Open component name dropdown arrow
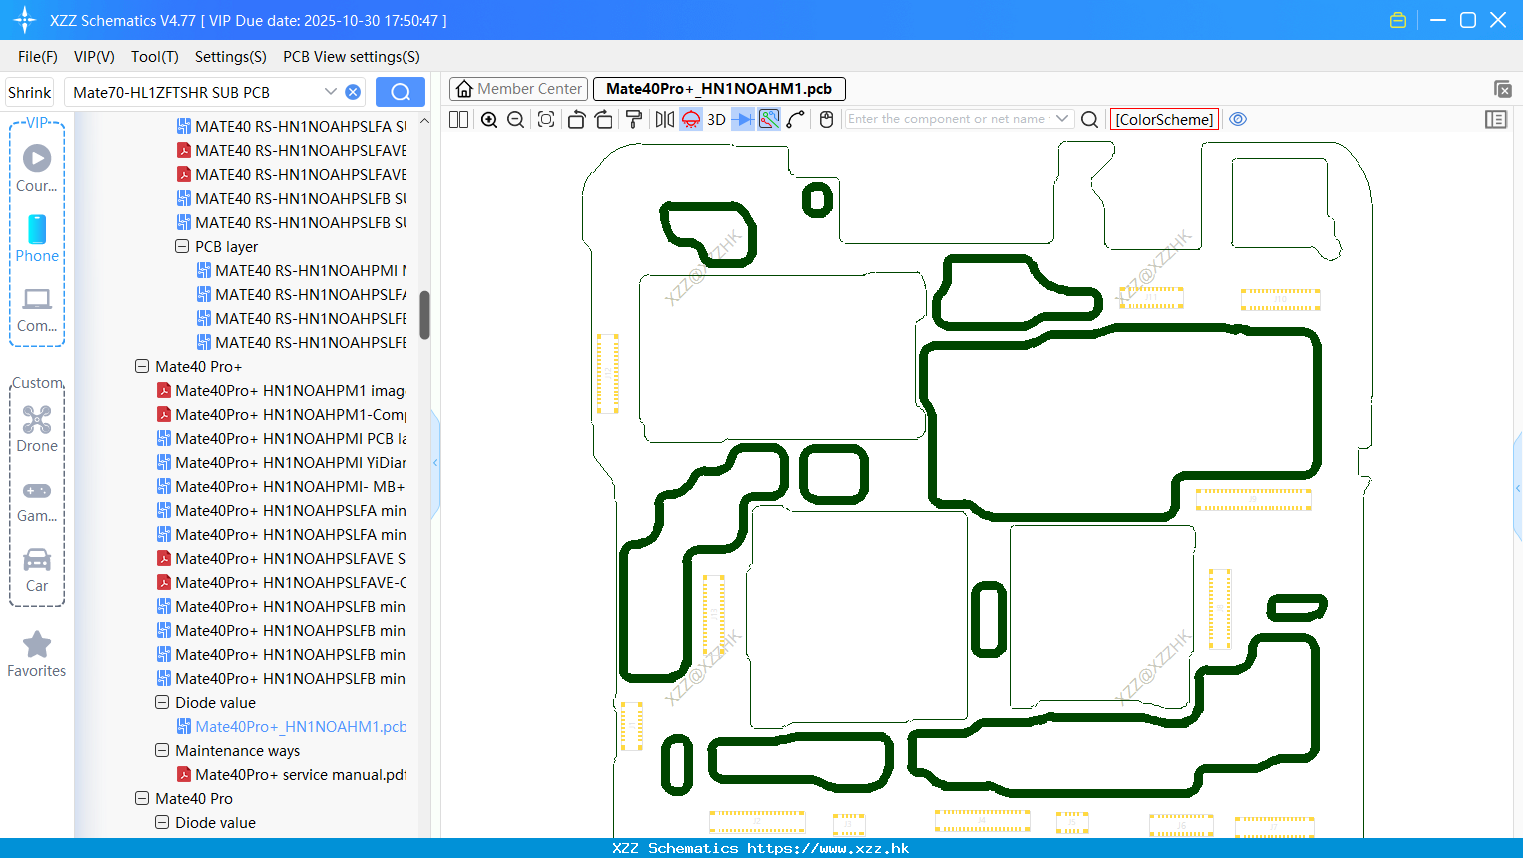 (x=1062, y=119)
